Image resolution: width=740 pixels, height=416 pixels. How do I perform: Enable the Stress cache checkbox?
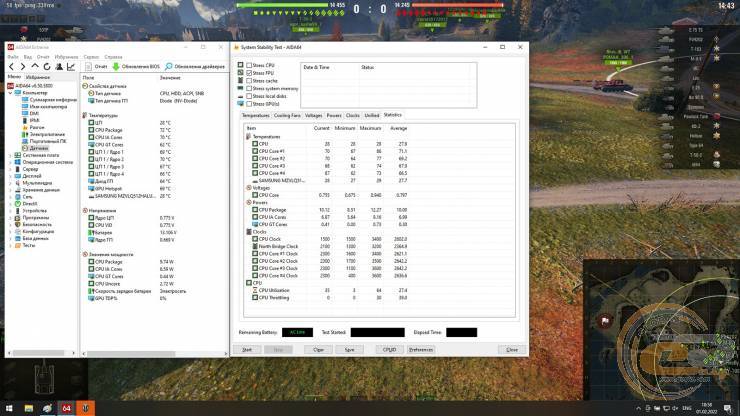click(x=249, y=81)
